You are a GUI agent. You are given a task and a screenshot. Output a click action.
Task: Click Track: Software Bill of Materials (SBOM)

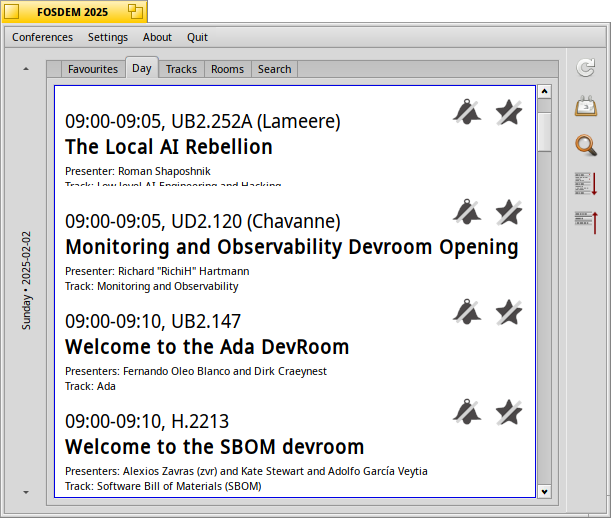click(163, 486)
